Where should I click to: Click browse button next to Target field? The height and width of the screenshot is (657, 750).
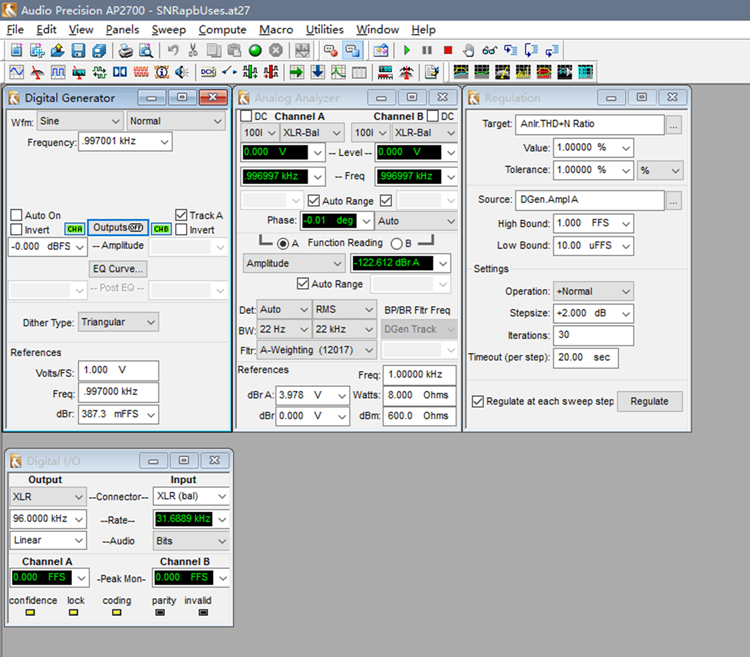(673, 125)
